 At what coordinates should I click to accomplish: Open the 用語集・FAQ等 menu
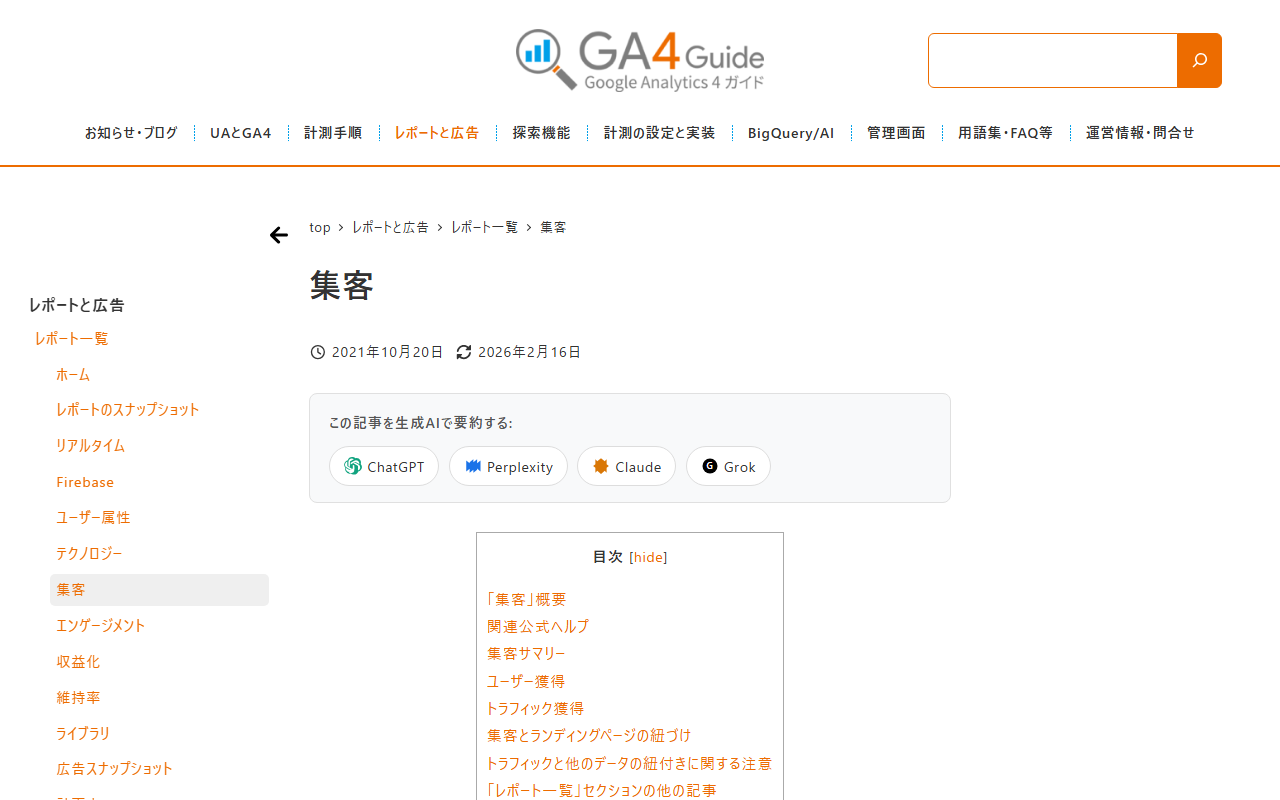pyautogui.click(x=1005, y=133)
